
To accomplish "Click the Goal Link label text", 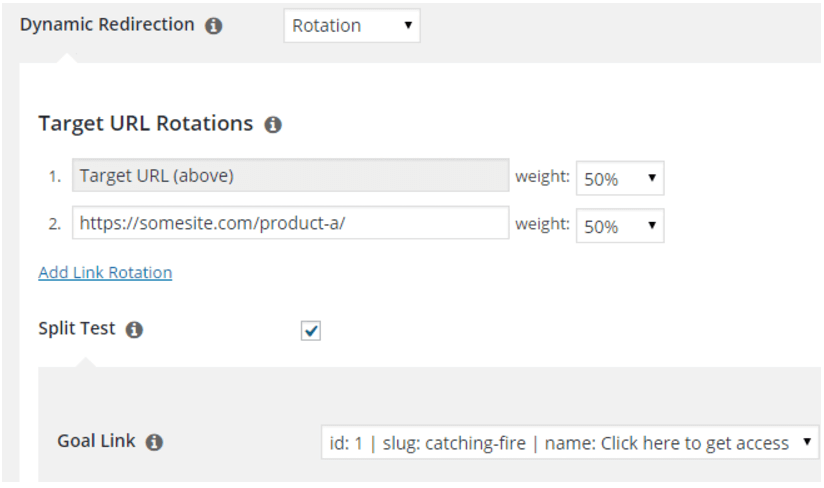I will tap(96, 441).
